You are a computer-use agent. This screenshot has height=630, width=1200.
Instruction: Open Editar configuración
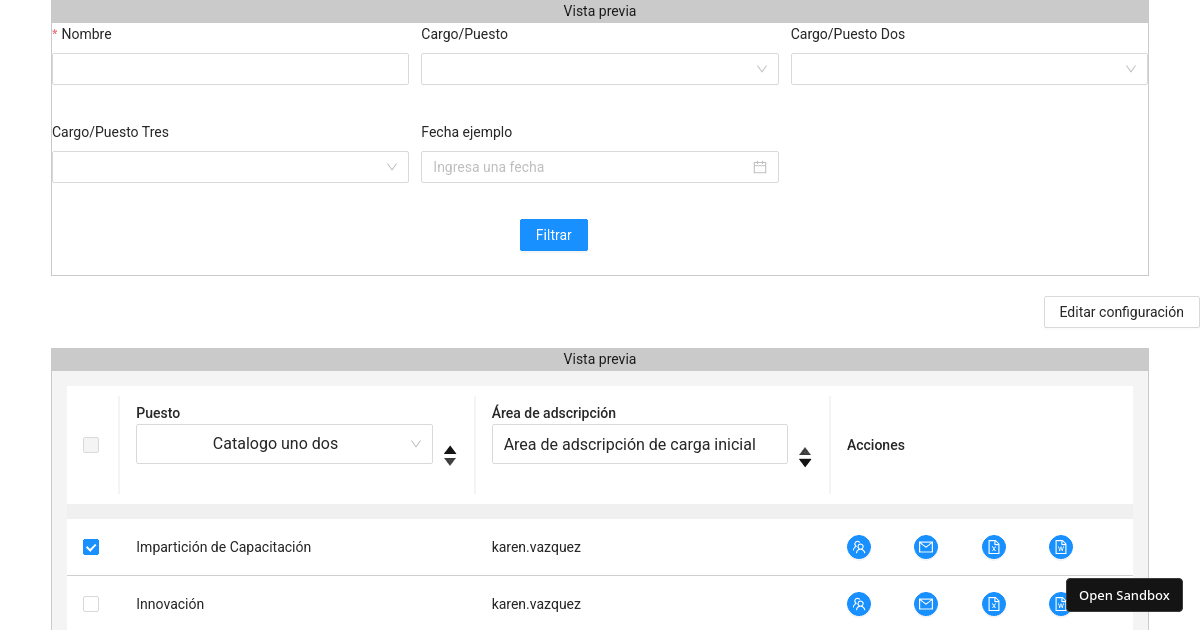(1121, 312)
